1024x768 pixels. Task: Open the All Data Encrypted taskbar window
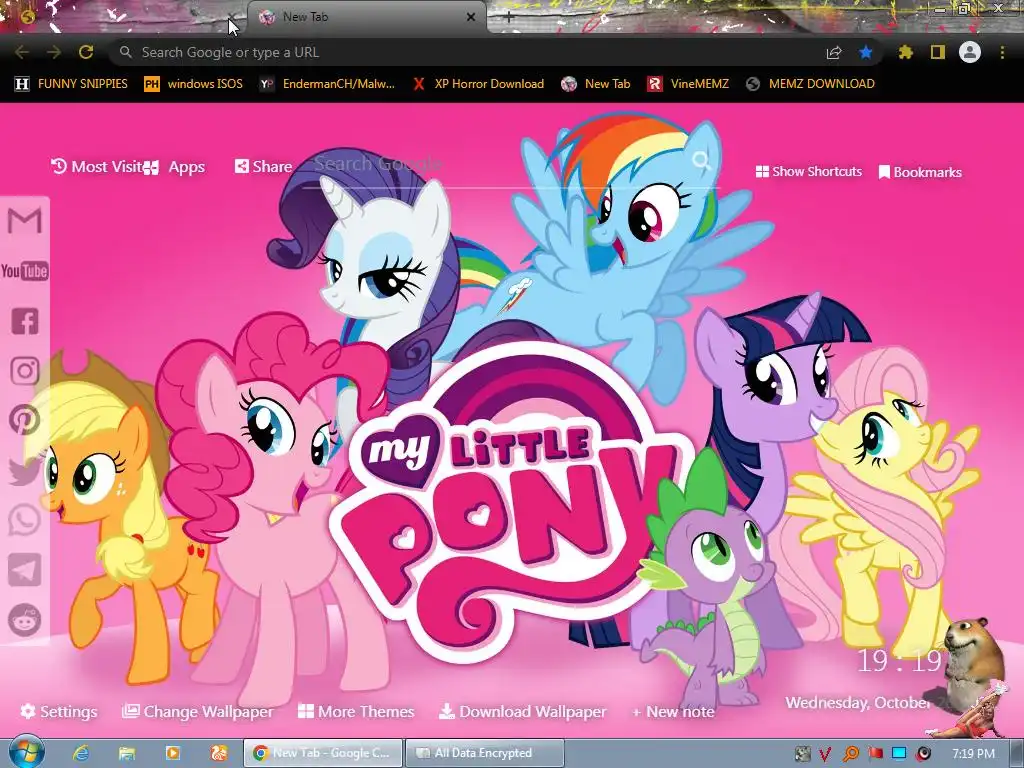pyautogui.click(x=485, y=753)
